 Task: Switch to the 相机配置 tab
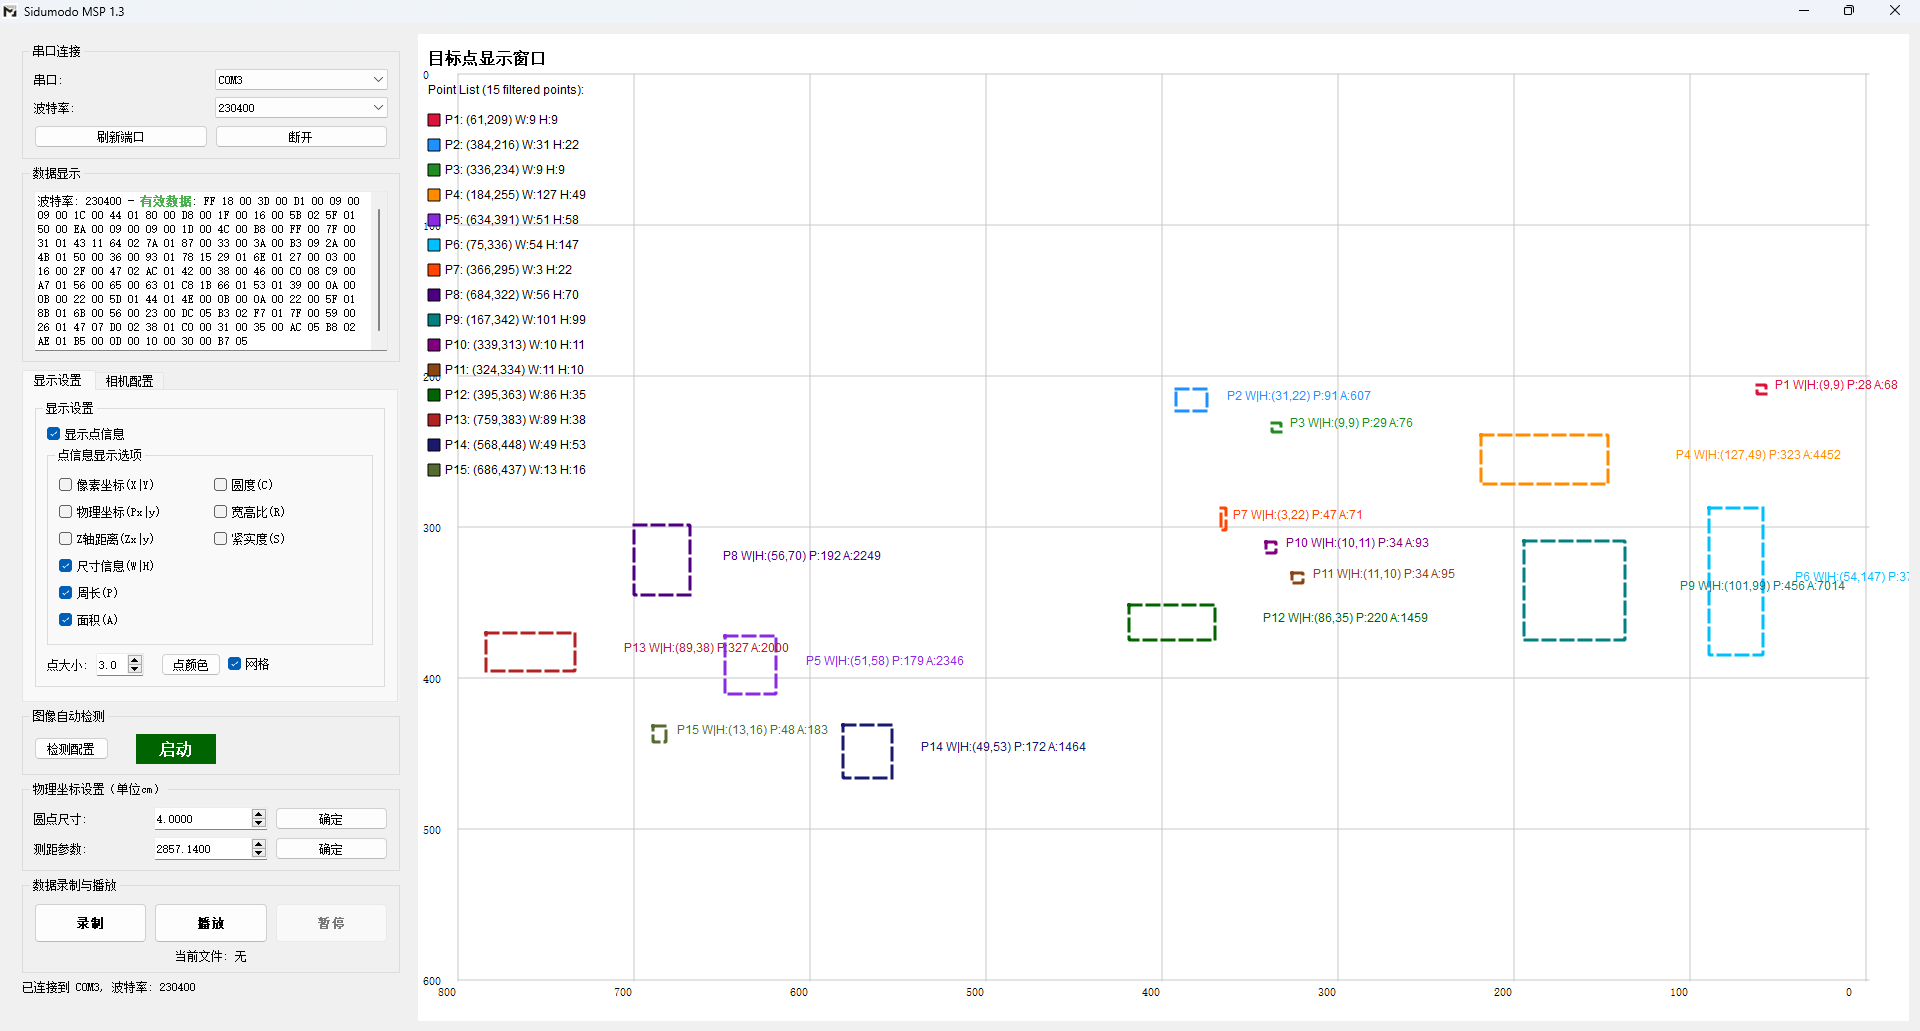tap(129, 381)
